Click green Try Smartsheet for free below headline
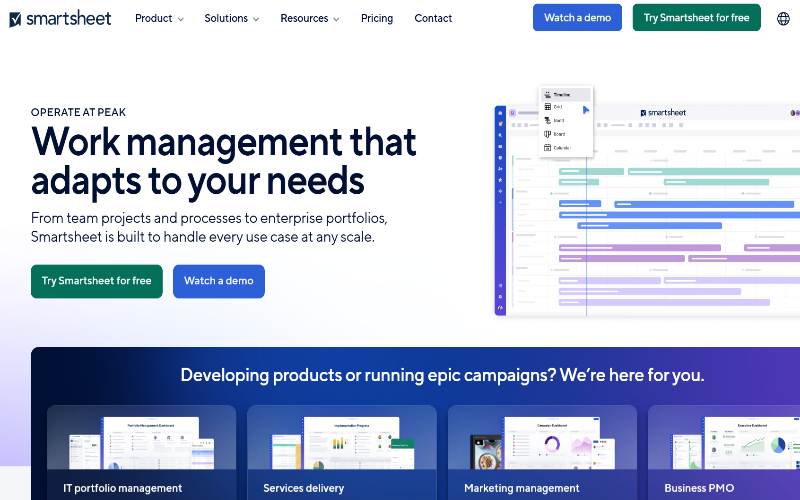This screenshot has width=800, height=500. tap(97, 281)
